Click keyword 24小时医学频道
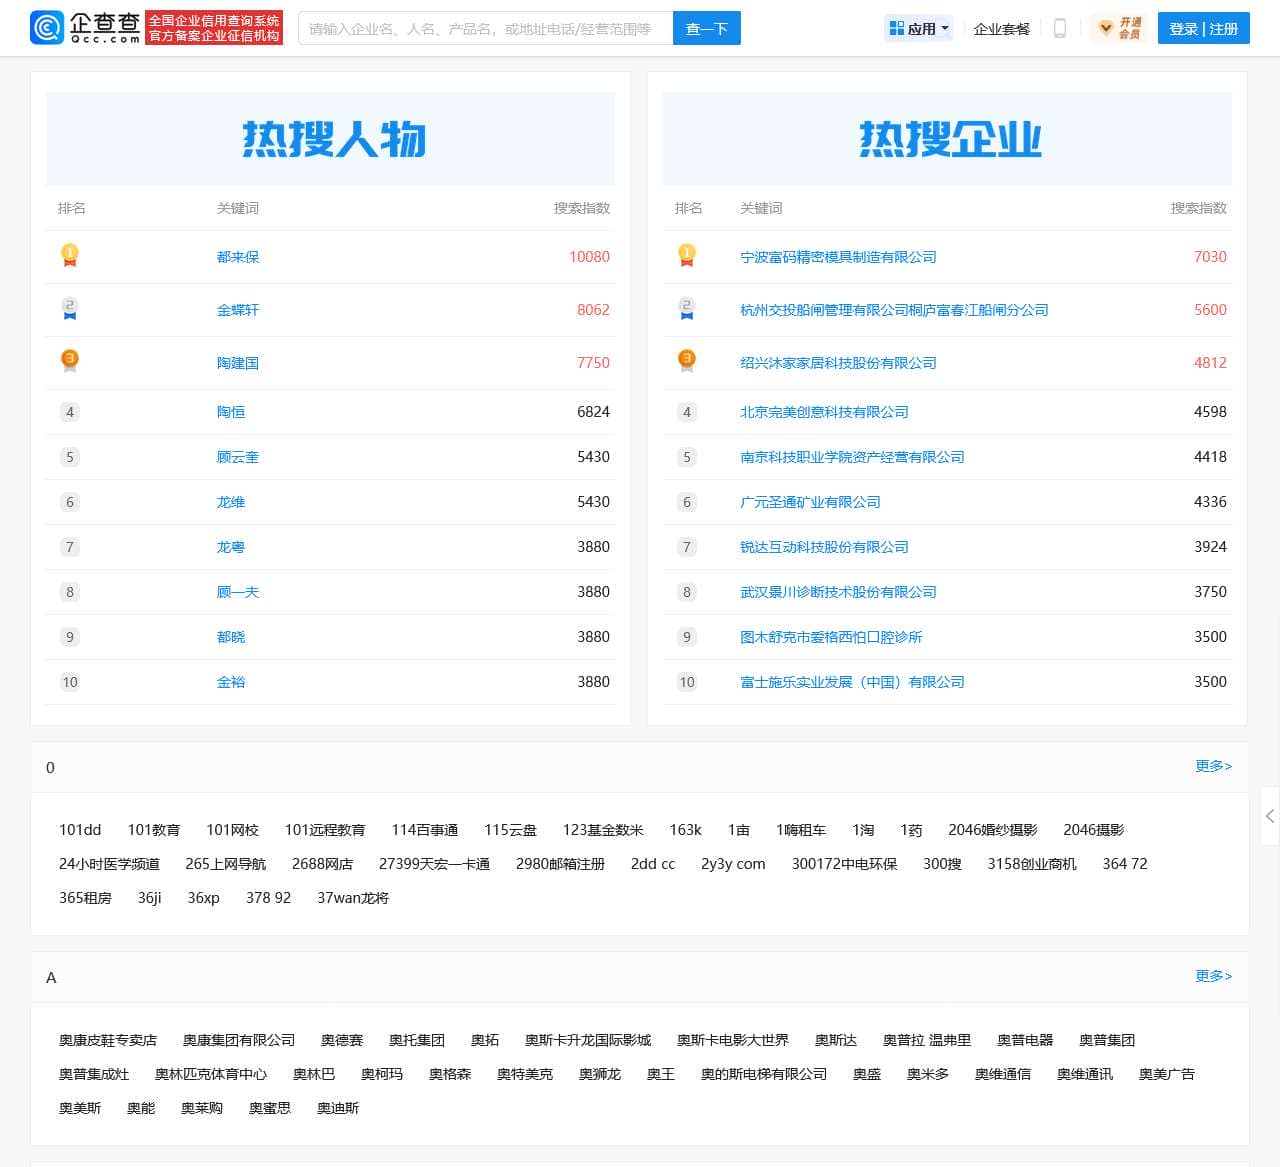Viewport: 1280px width, 1167px height. click(109, 864)
